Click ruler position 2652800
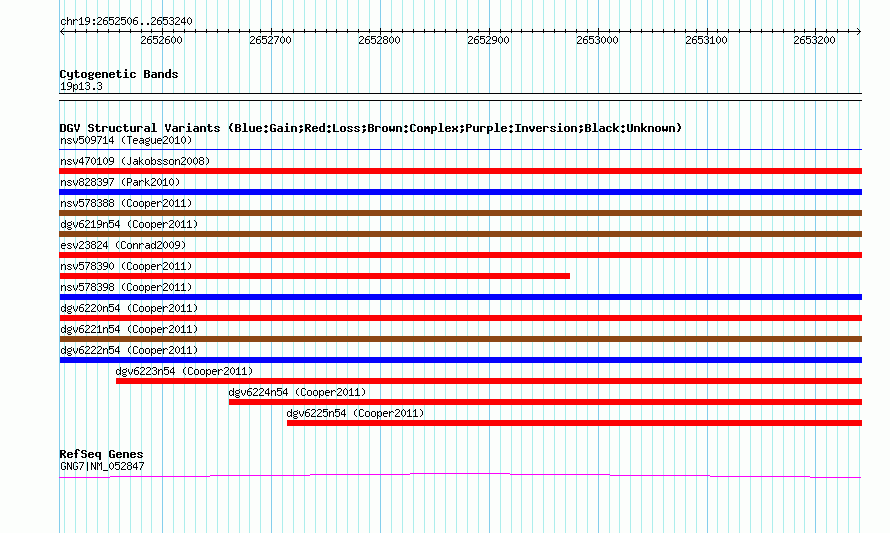This screenshot has width=890, height=533. [x=379, y=40]
